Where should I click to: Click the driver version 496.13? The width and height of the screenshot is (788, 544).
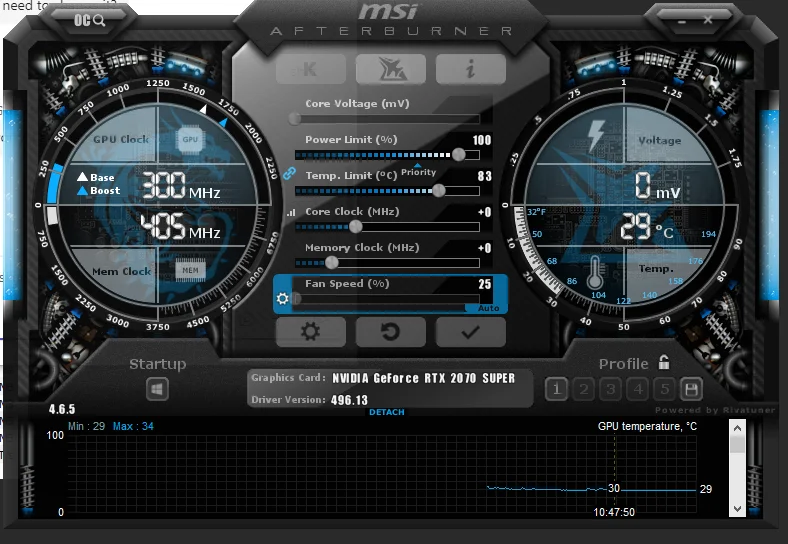[349, 400]
